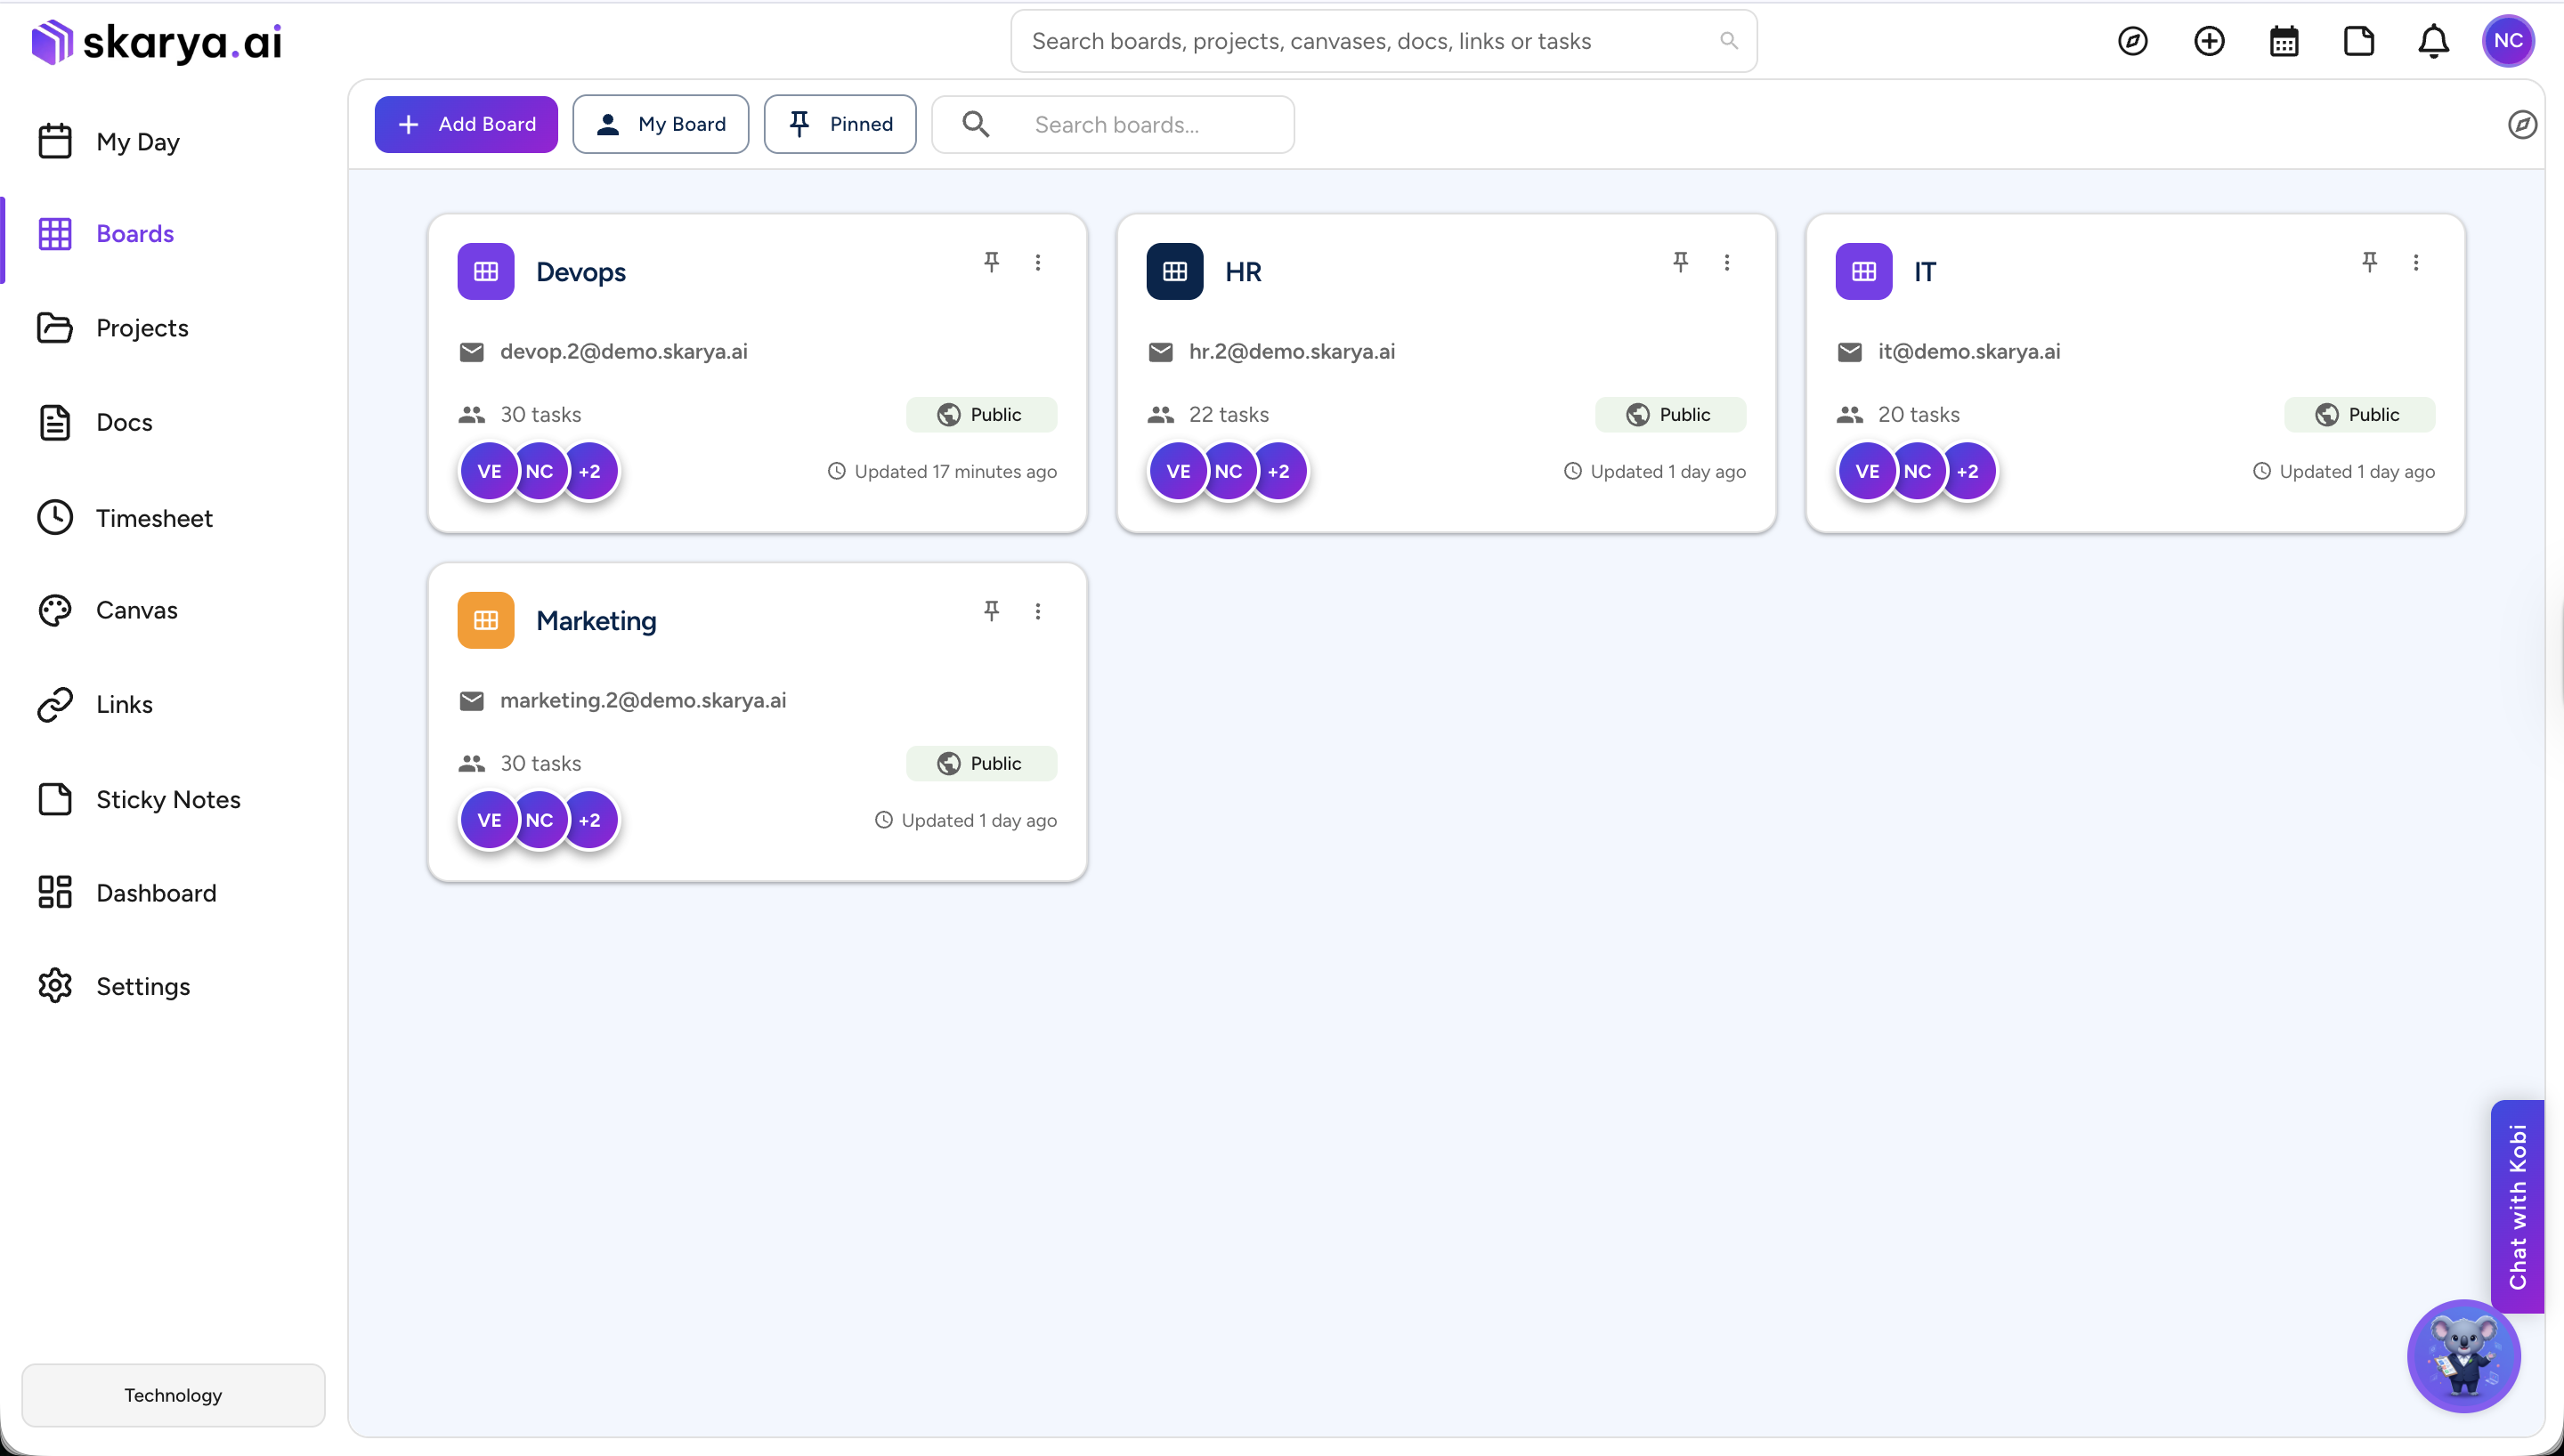Image resolution: width=2564 pixels, height=1456 pixels.
Task: Open the quick create plus icon
Action: [x=2209, y=41]
